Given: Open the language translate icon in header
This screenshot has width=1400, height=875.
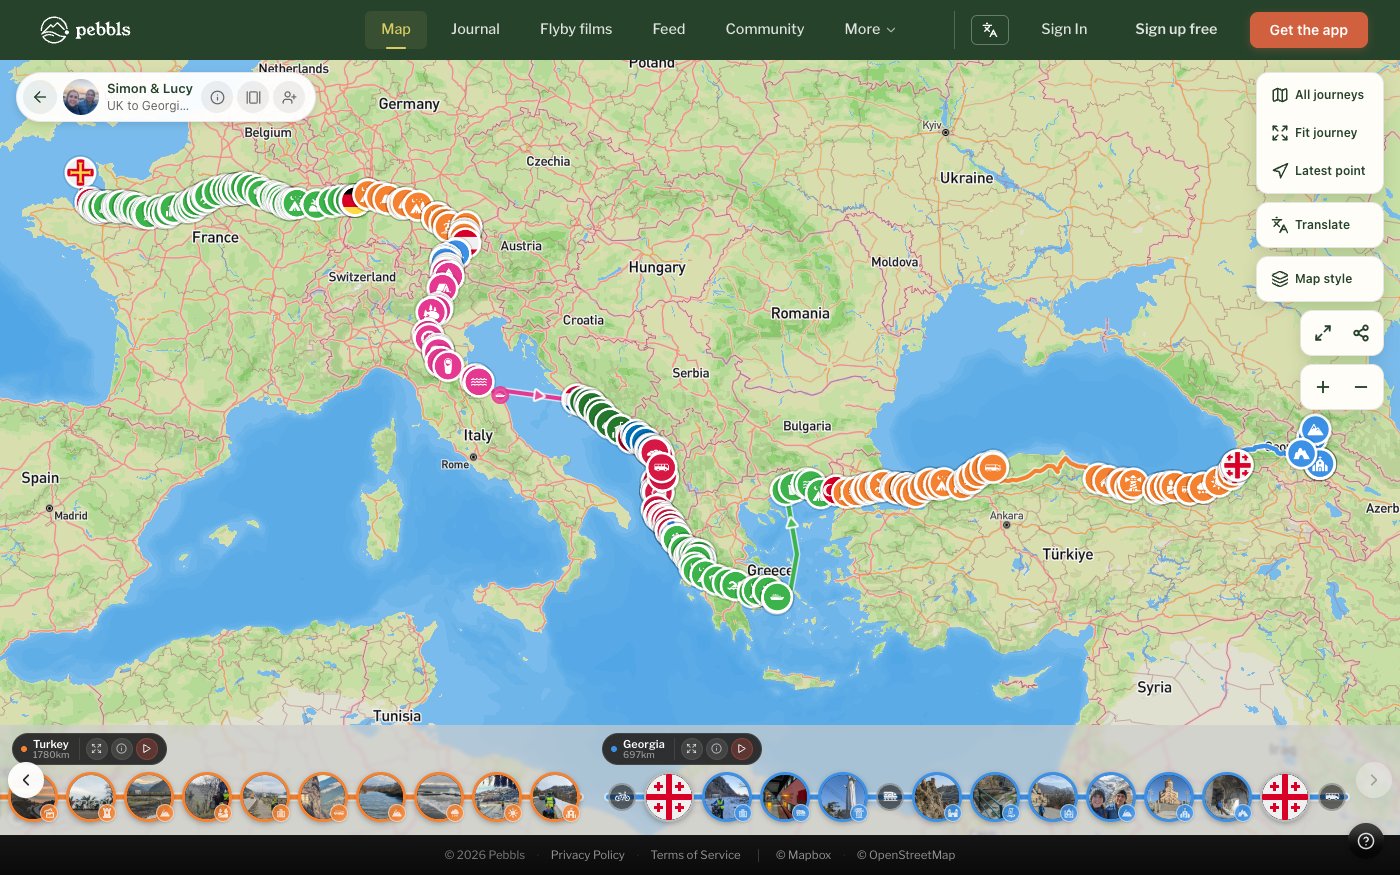Looking at the screenshot, I should (x=989, y=30).
